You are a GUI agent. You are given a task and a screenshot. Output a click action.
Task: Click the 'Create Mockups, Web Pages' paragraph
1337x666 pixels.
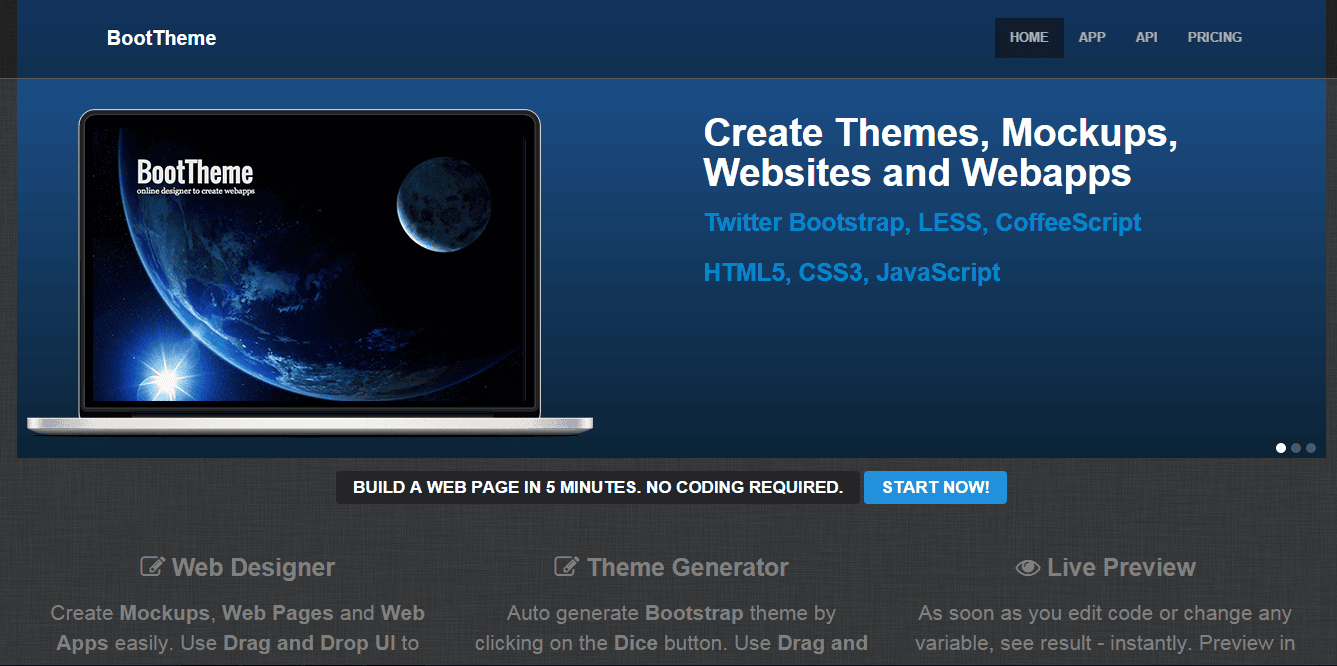click(x=238, y=628)
